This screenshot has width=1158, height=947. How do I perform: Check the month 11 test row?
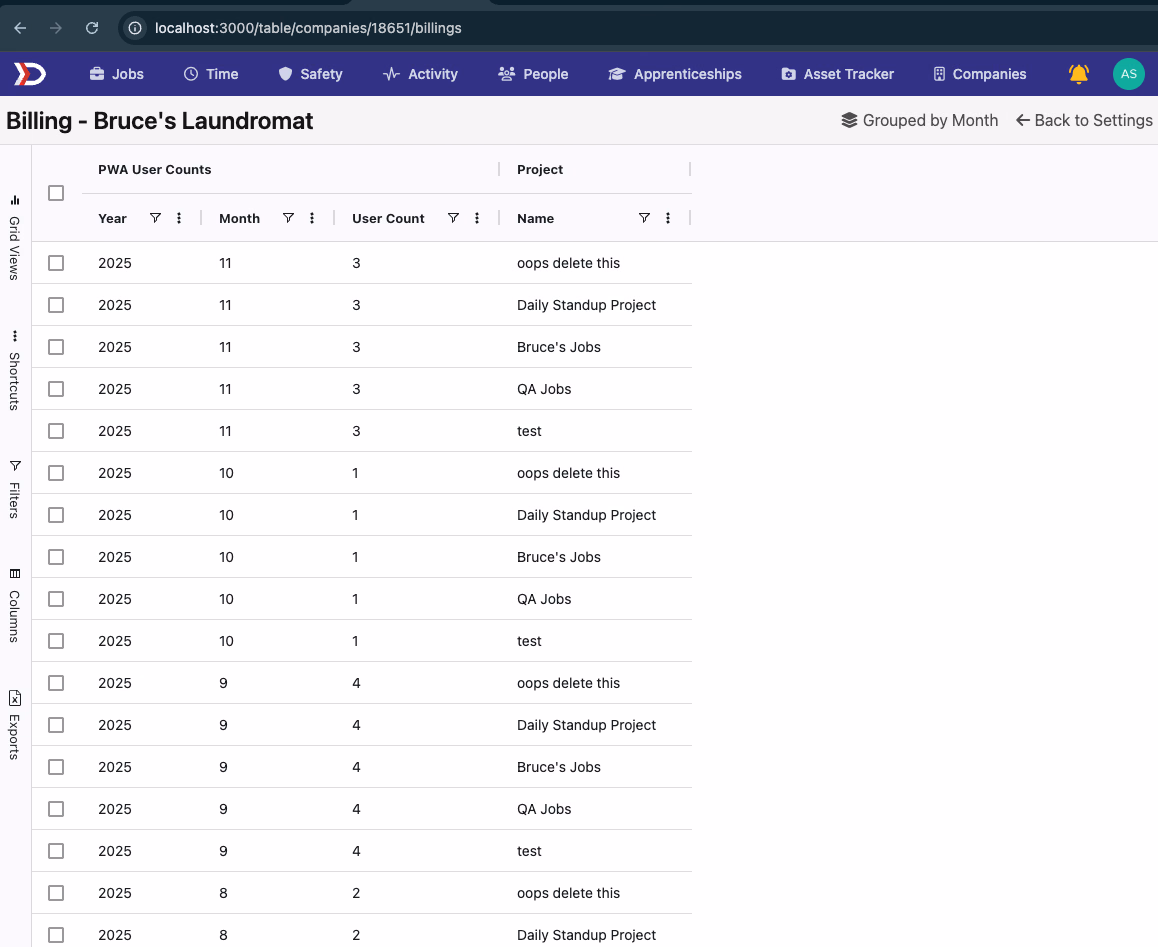56,431
